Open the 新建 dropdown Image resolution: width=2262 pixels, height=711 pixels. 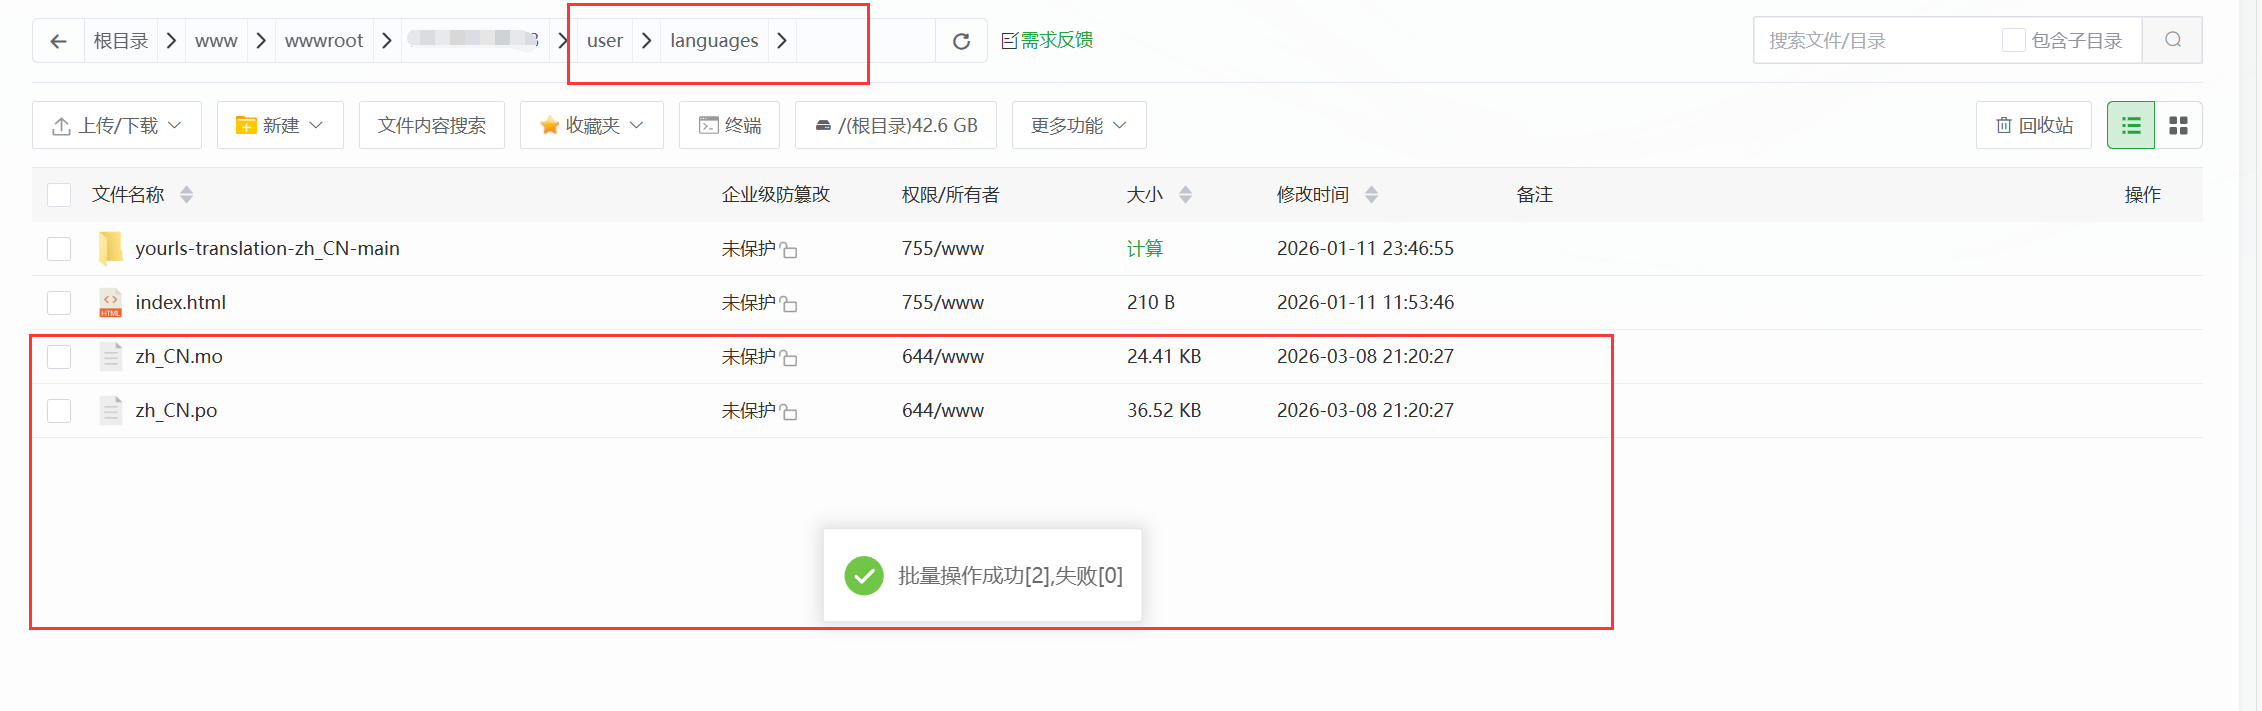click(x=280, y=125)
